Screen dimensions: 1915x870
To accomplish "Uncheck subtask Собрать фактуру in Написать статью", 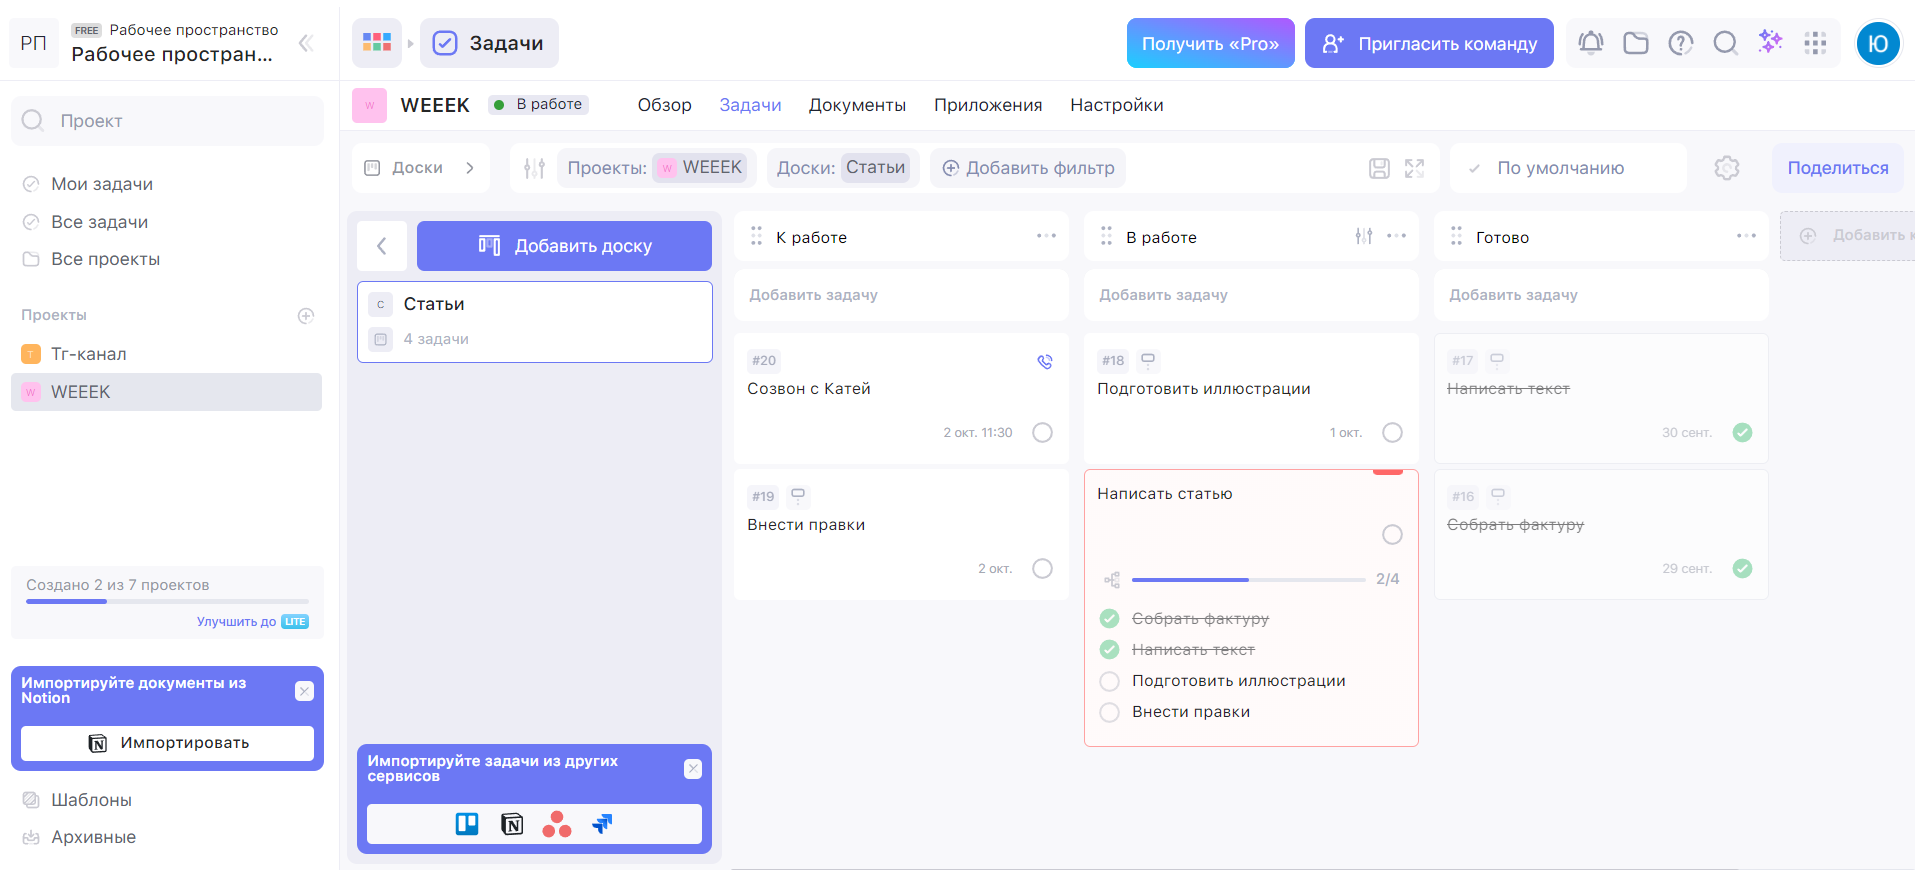I will click(x=1109, y=619).
